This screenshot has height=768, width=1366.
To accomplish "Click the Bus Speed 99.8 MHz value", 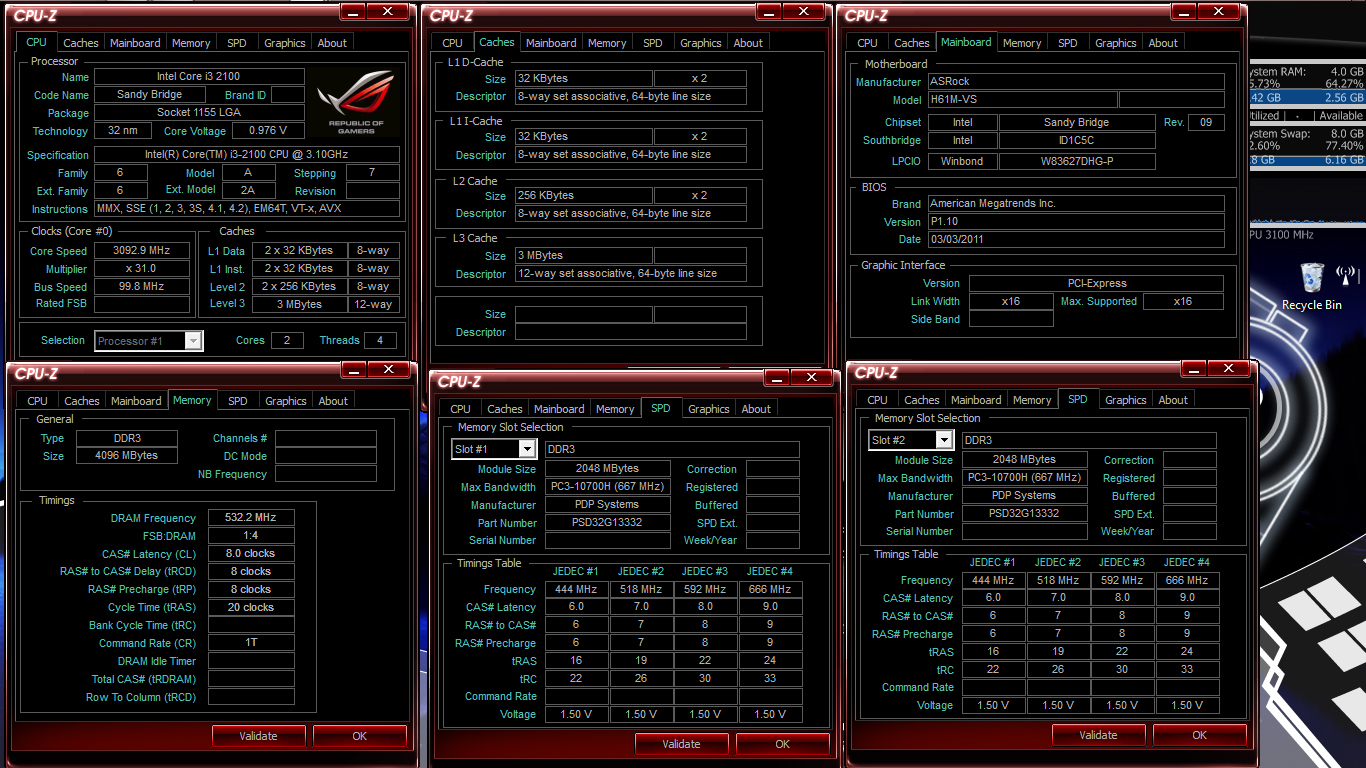I will (x=141, y=287).
